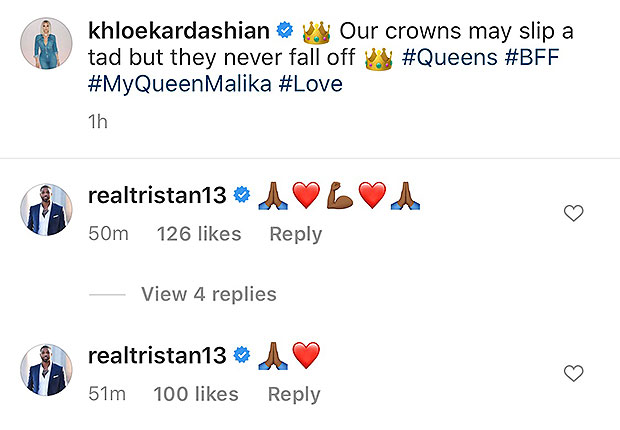Like the realtristan13 comment posted 51m ago
The image size is (620, 430).
[574, 373]
